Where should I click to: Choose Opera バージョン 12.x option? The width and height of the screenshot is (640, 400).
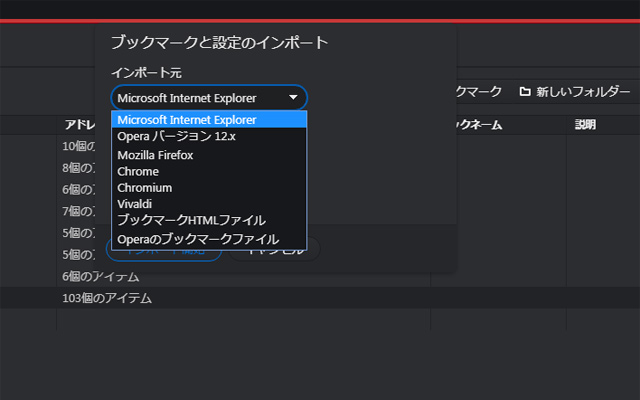point(209,136)
